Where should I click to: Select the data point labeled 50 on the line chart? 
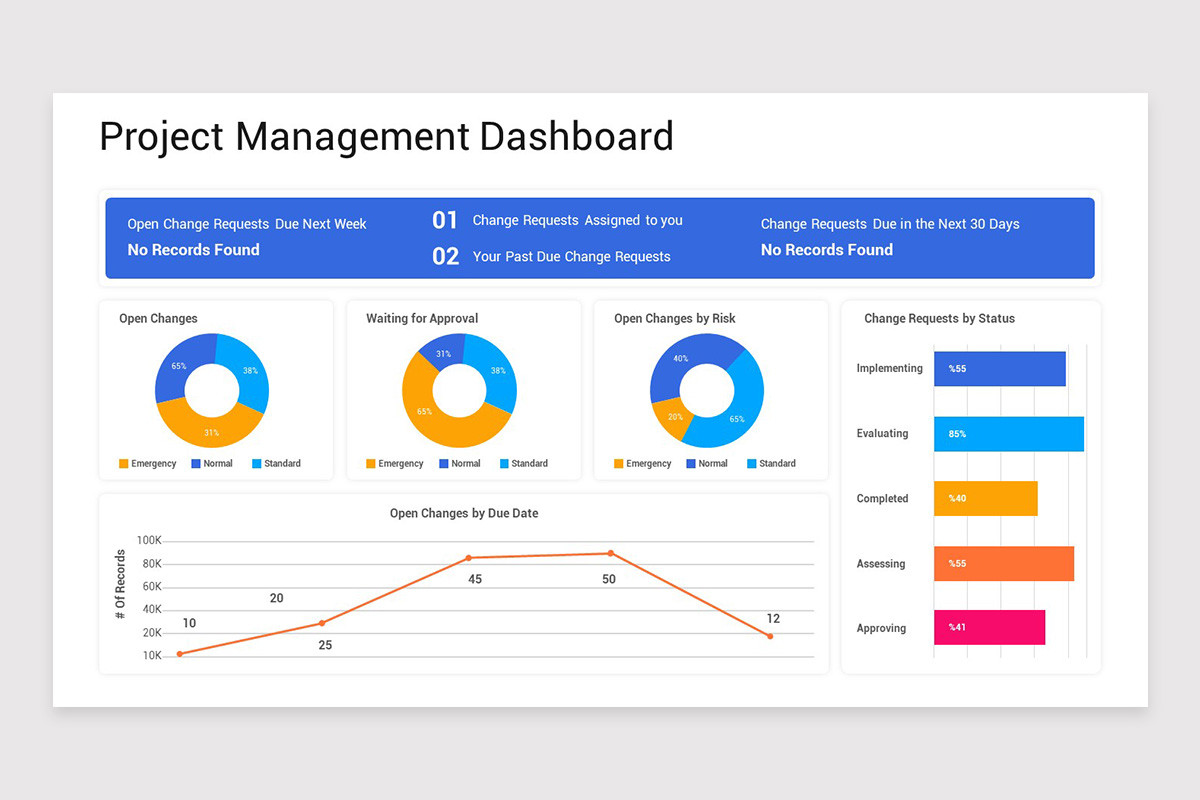(609, 552)
